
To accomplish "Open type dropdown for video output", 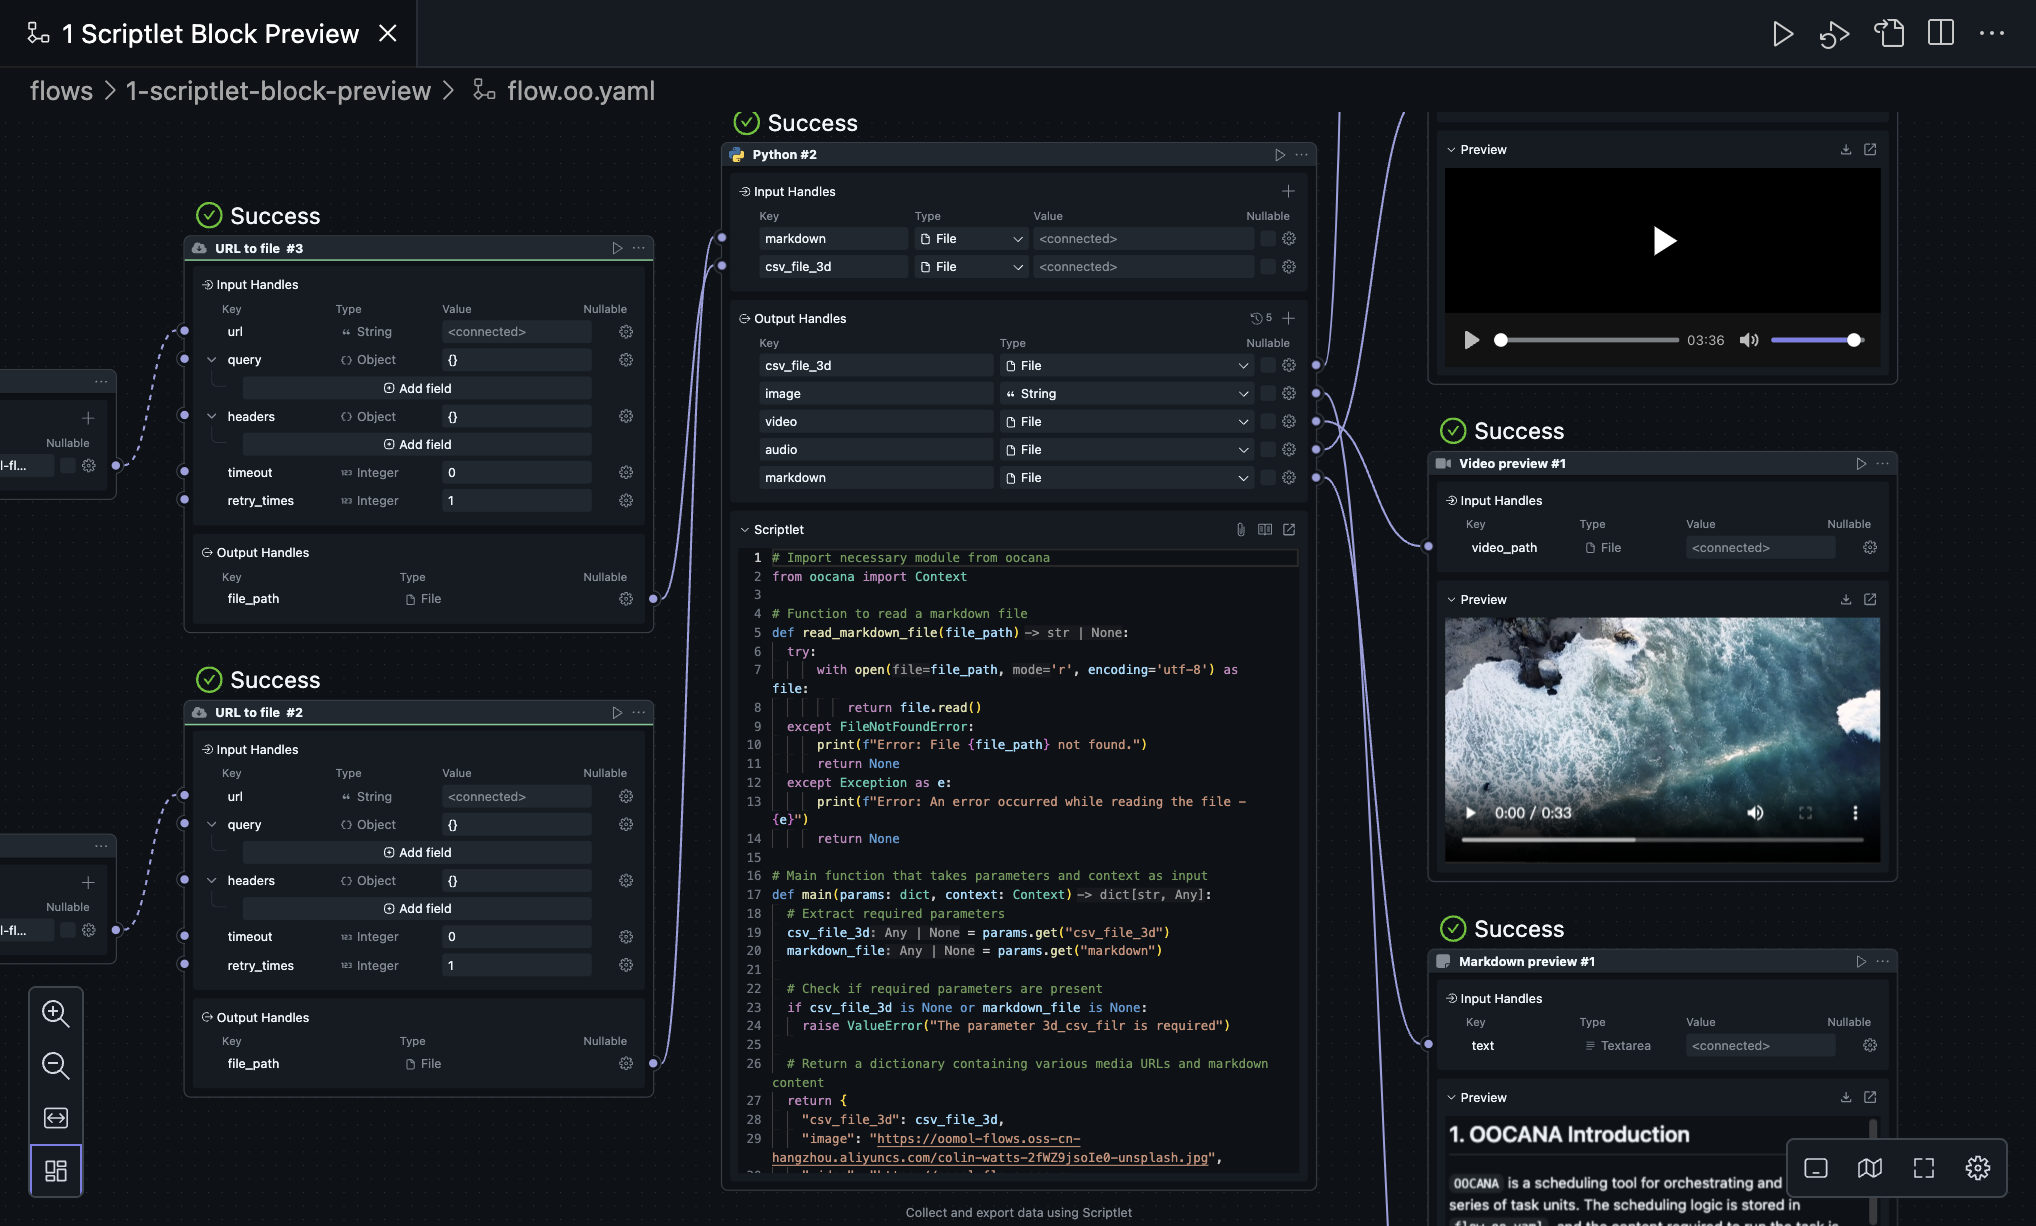I will [1243, 422].
